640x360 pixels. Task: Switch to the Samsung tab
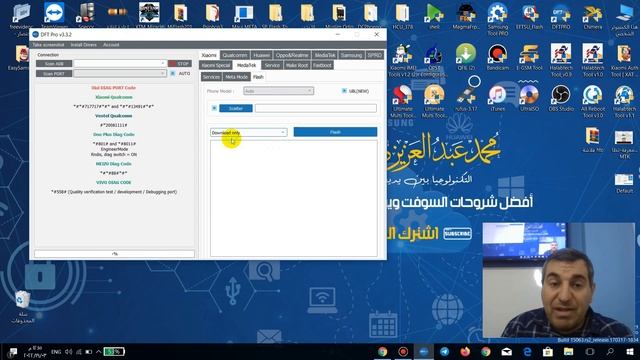351,55
